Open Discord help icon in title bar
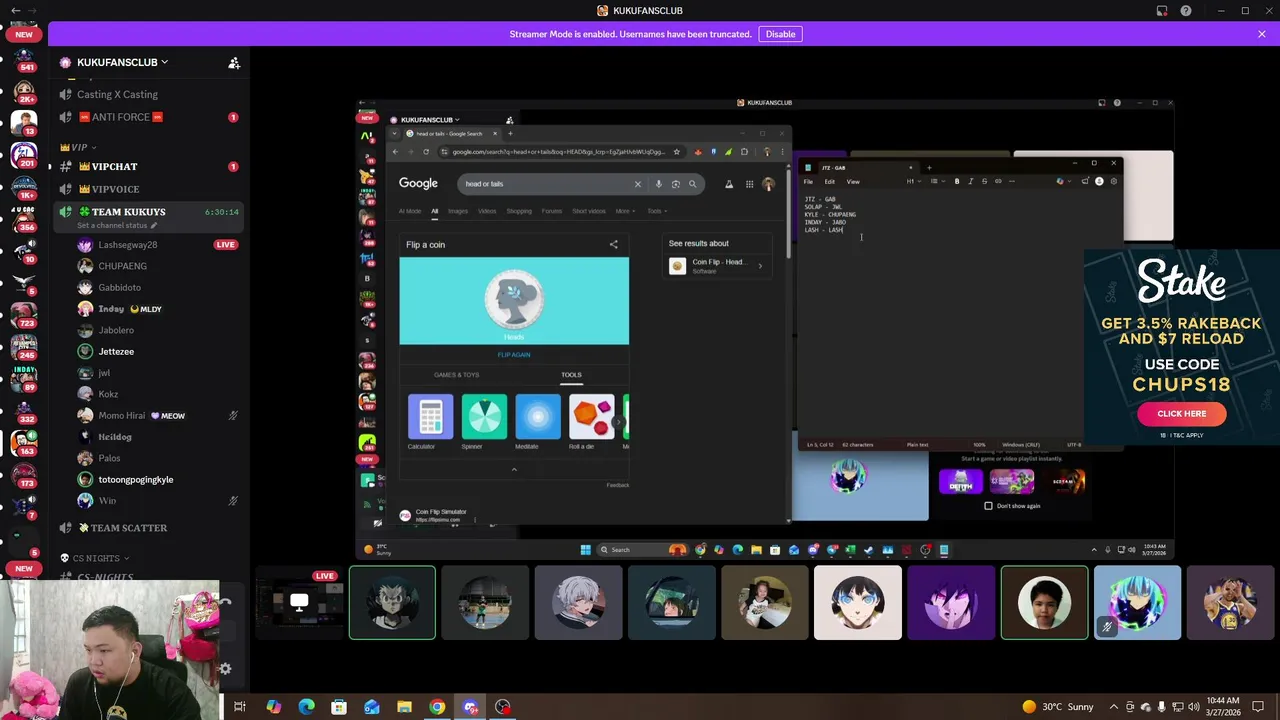Screen dimensions: 1280x720 (x=1186, y=11)
